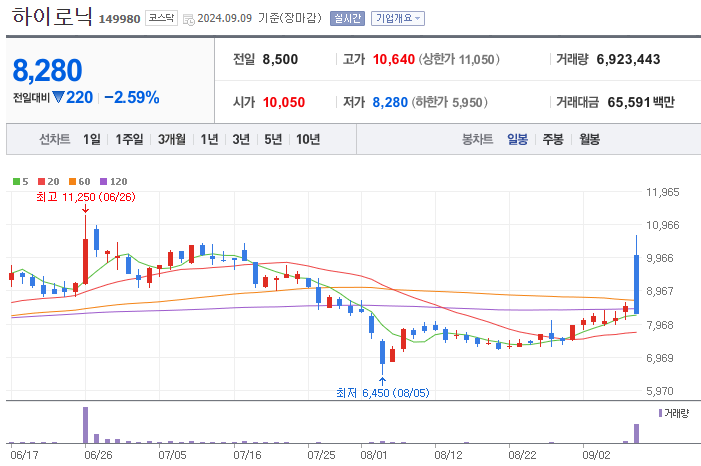Click the orange 60-day moving average swatch
Viewport: 701px width, 466px height.
click(x=72, y=182)
